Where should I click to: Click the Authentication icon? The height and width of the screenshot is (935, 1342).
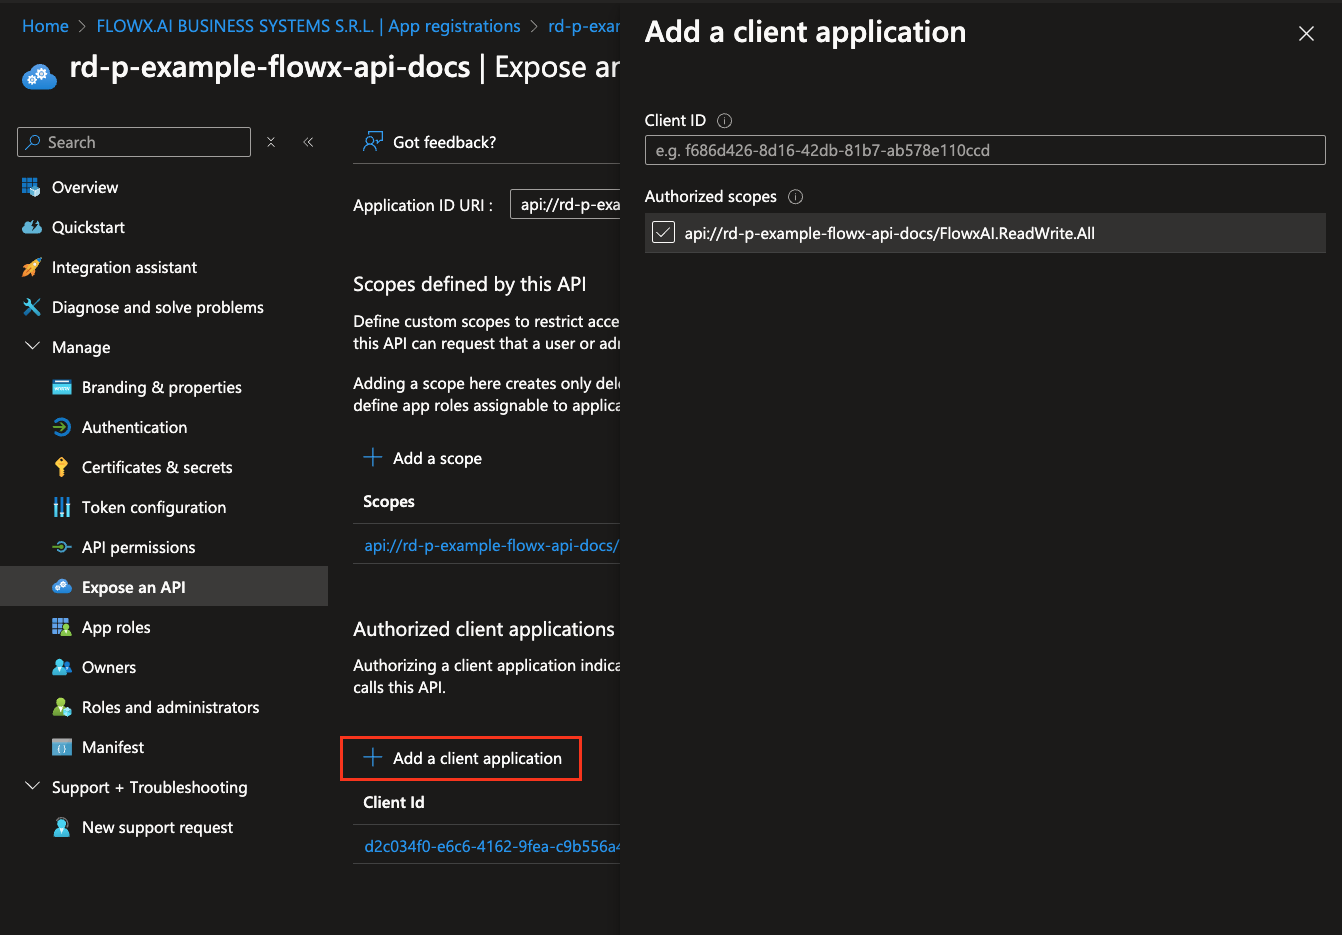(x=62, y=427)
